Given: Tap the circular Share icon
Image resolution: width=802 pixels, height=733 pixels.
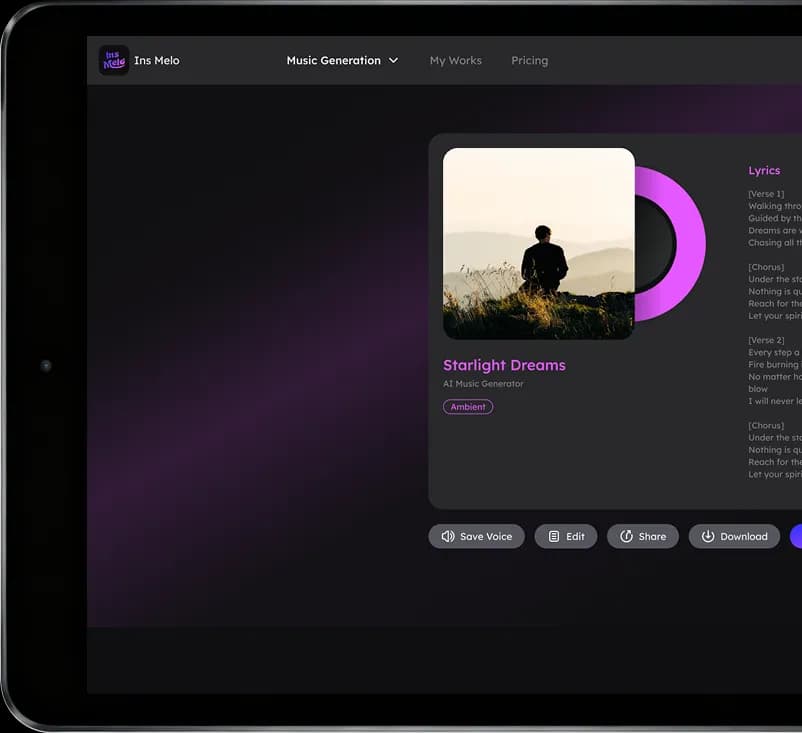Looking at the screenshot, I should pos(624,536).
